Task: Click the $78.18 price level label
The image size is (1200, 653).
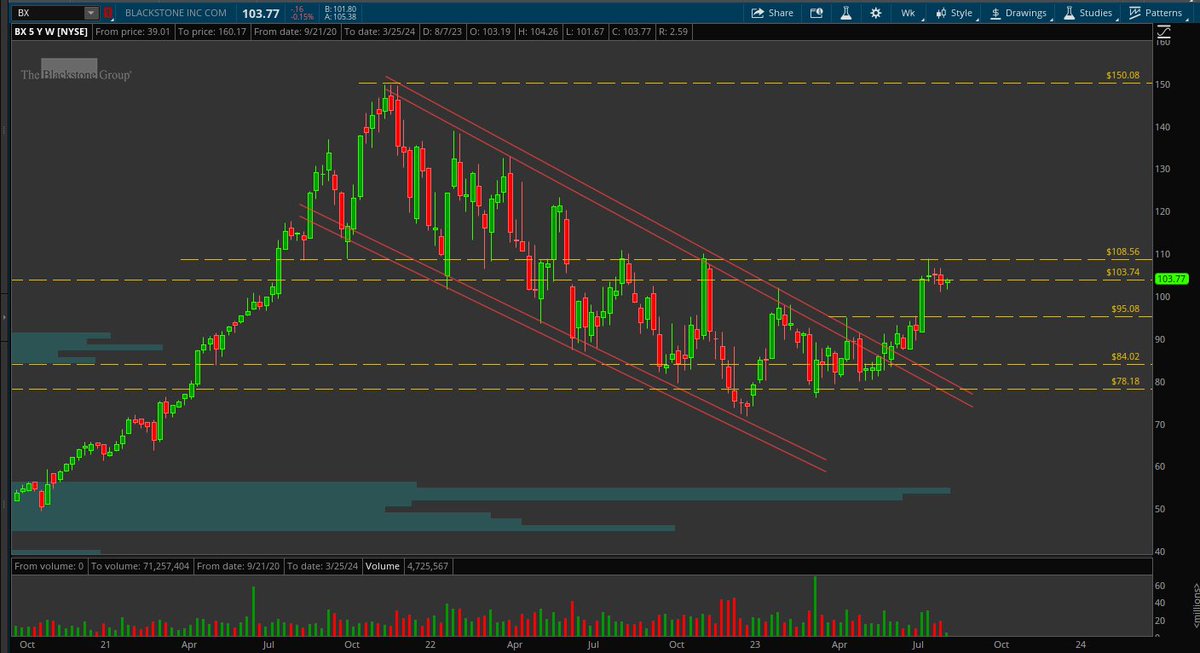Action: click(1125, 381)
